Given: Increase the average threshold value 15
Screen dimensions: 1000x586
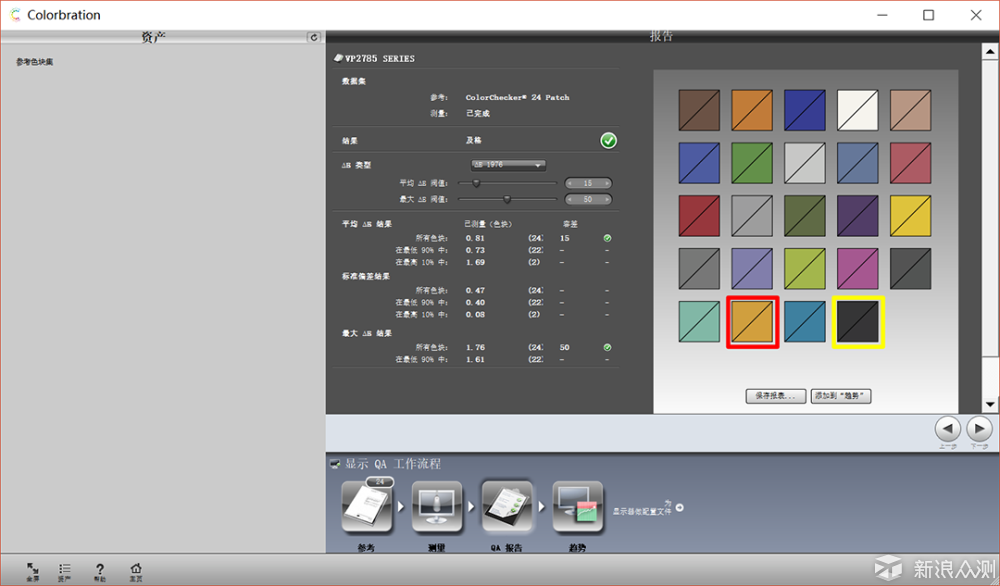Looking at the screenshot, I should click(607, 183).
